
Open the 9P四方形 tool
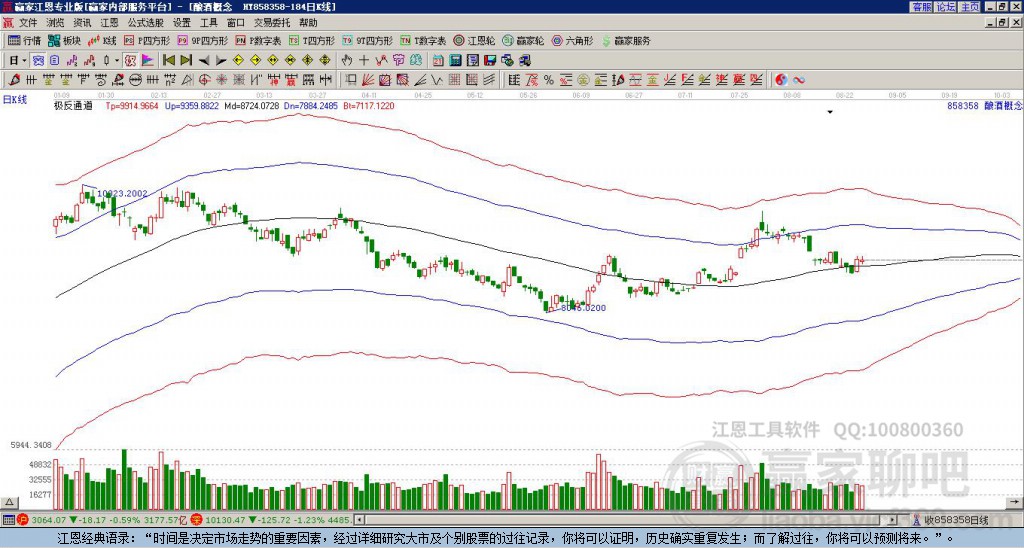click(x=202, y=40)
